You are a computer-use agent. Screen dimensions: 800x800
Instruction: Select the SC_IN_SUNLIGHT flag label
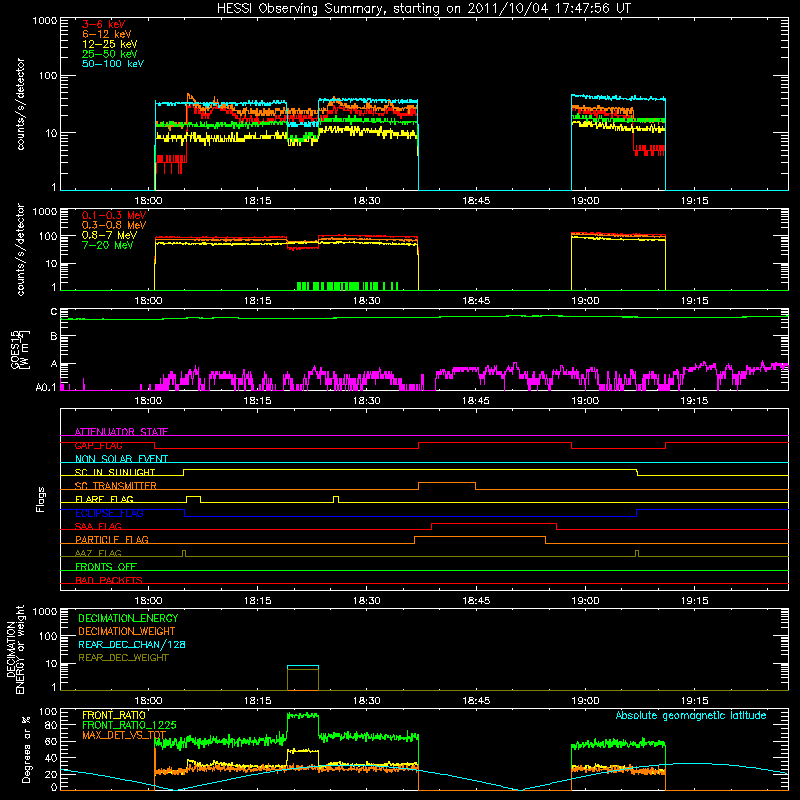tap(115, 472)
